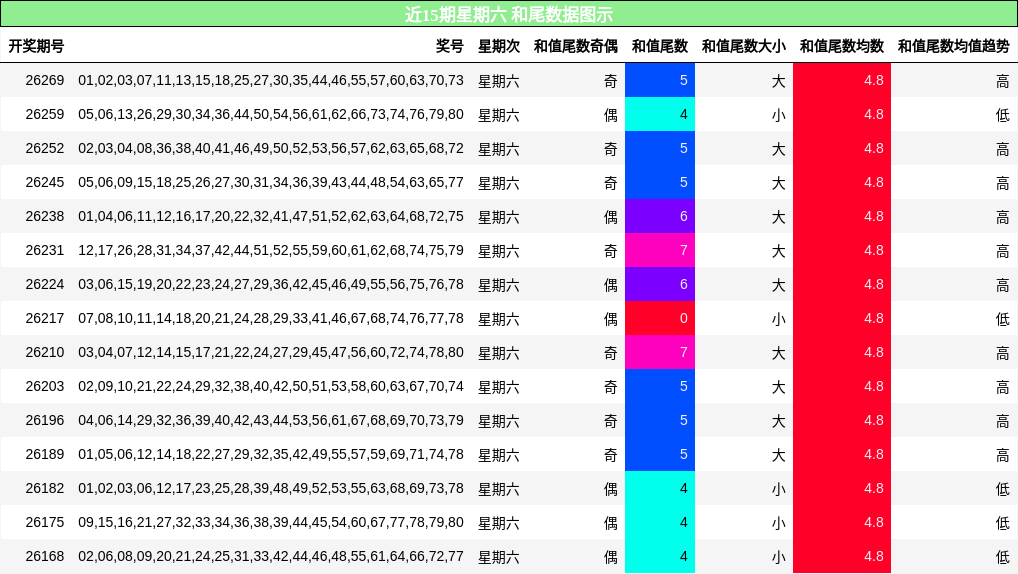Select the numbers row starting 05,06,09,15,18

[271, 182]
